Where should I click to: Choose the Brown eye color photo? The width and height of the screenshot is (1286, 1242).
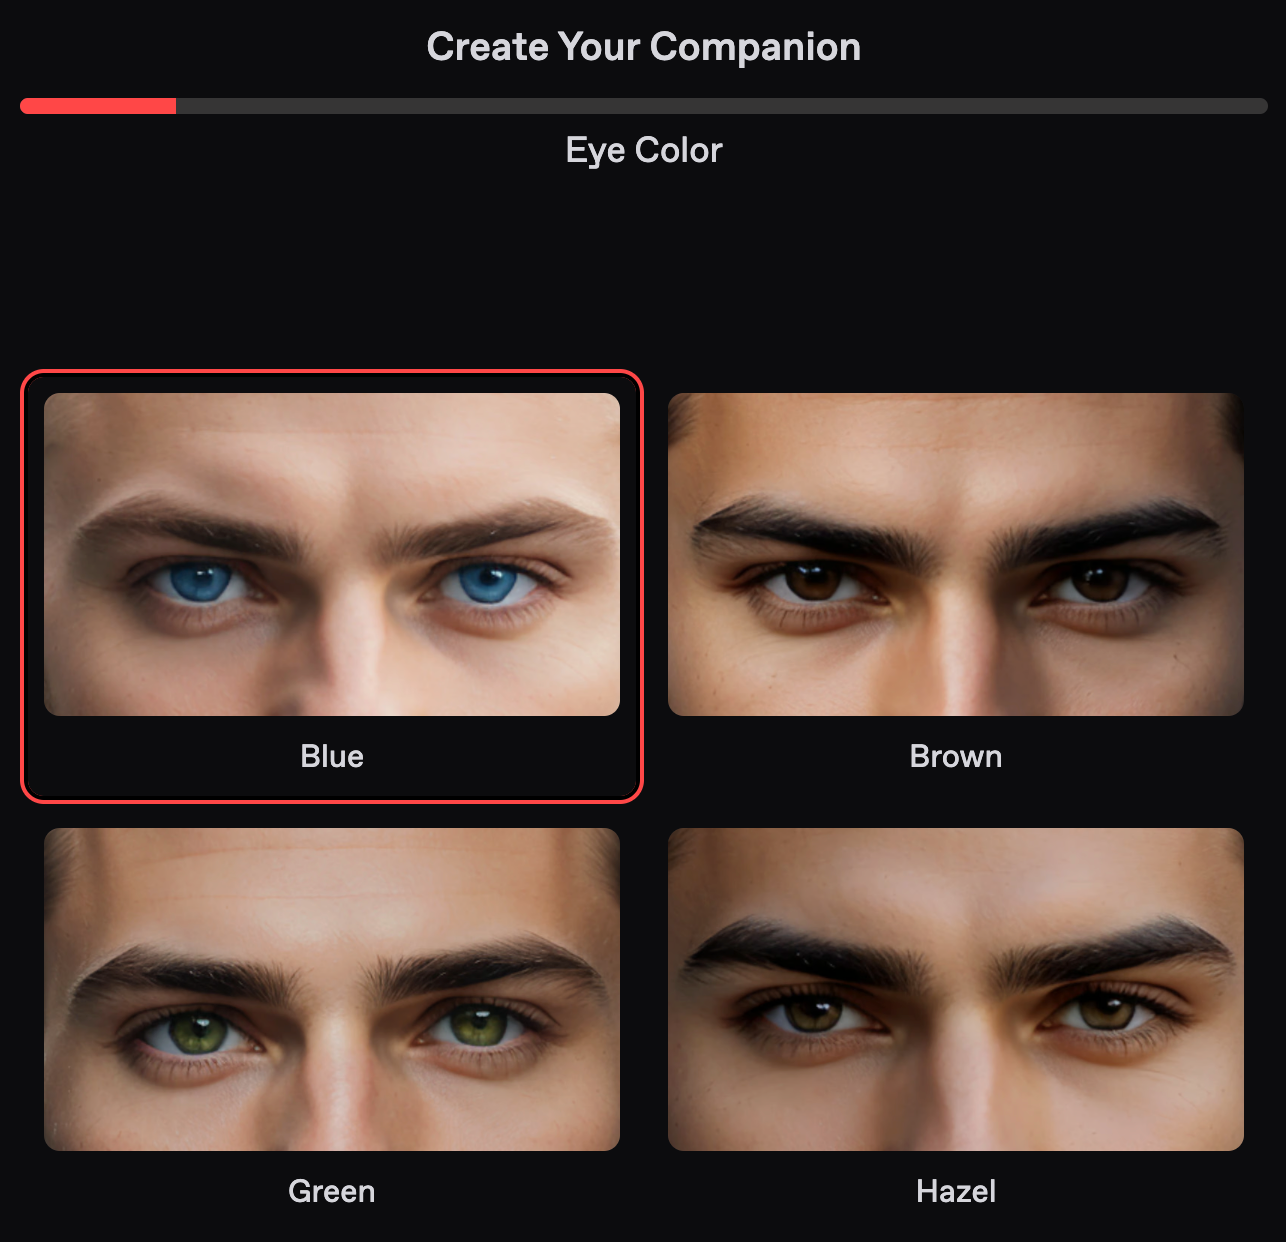[956, 554]
